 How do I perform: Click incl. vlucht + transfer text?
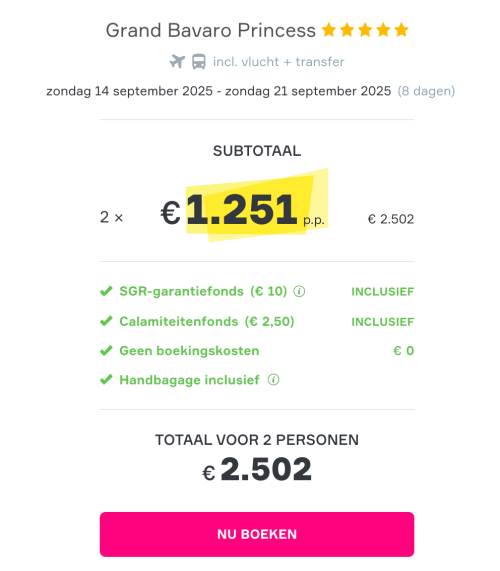pyautogui.click(x=279, y=62)
